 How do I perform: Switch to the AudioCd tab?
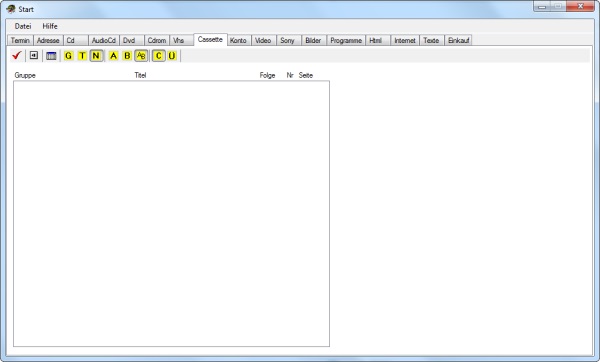[x=104, y=40]
